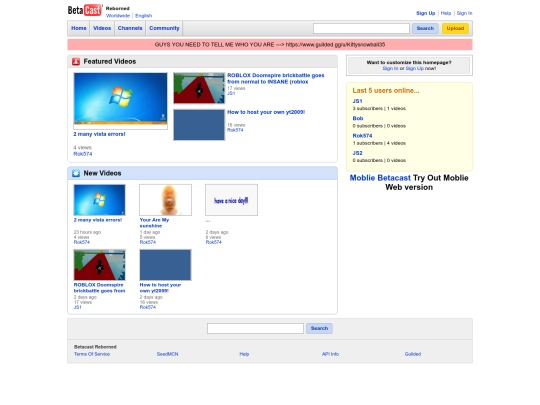
Task: Open the Help link in header
Action: [x=446, y=13]
